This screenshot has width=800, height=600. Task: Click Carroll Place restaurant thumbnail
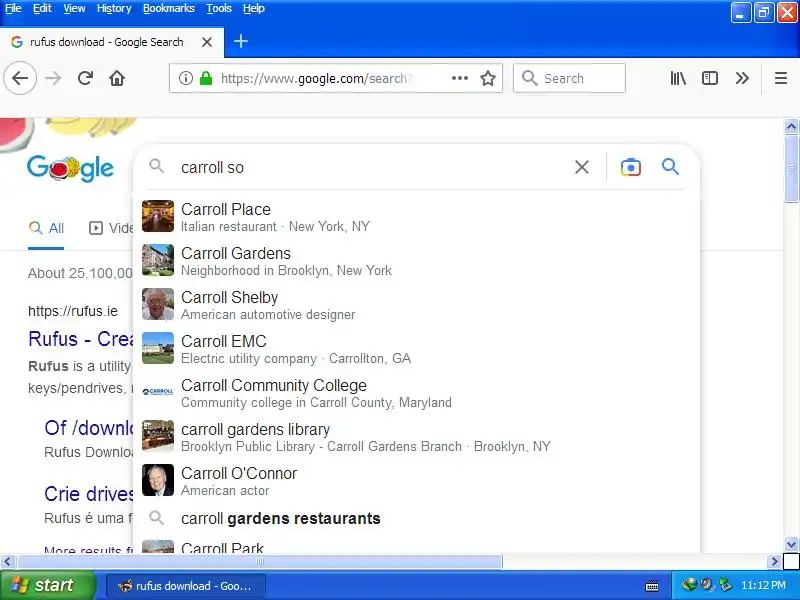(158, 216)
